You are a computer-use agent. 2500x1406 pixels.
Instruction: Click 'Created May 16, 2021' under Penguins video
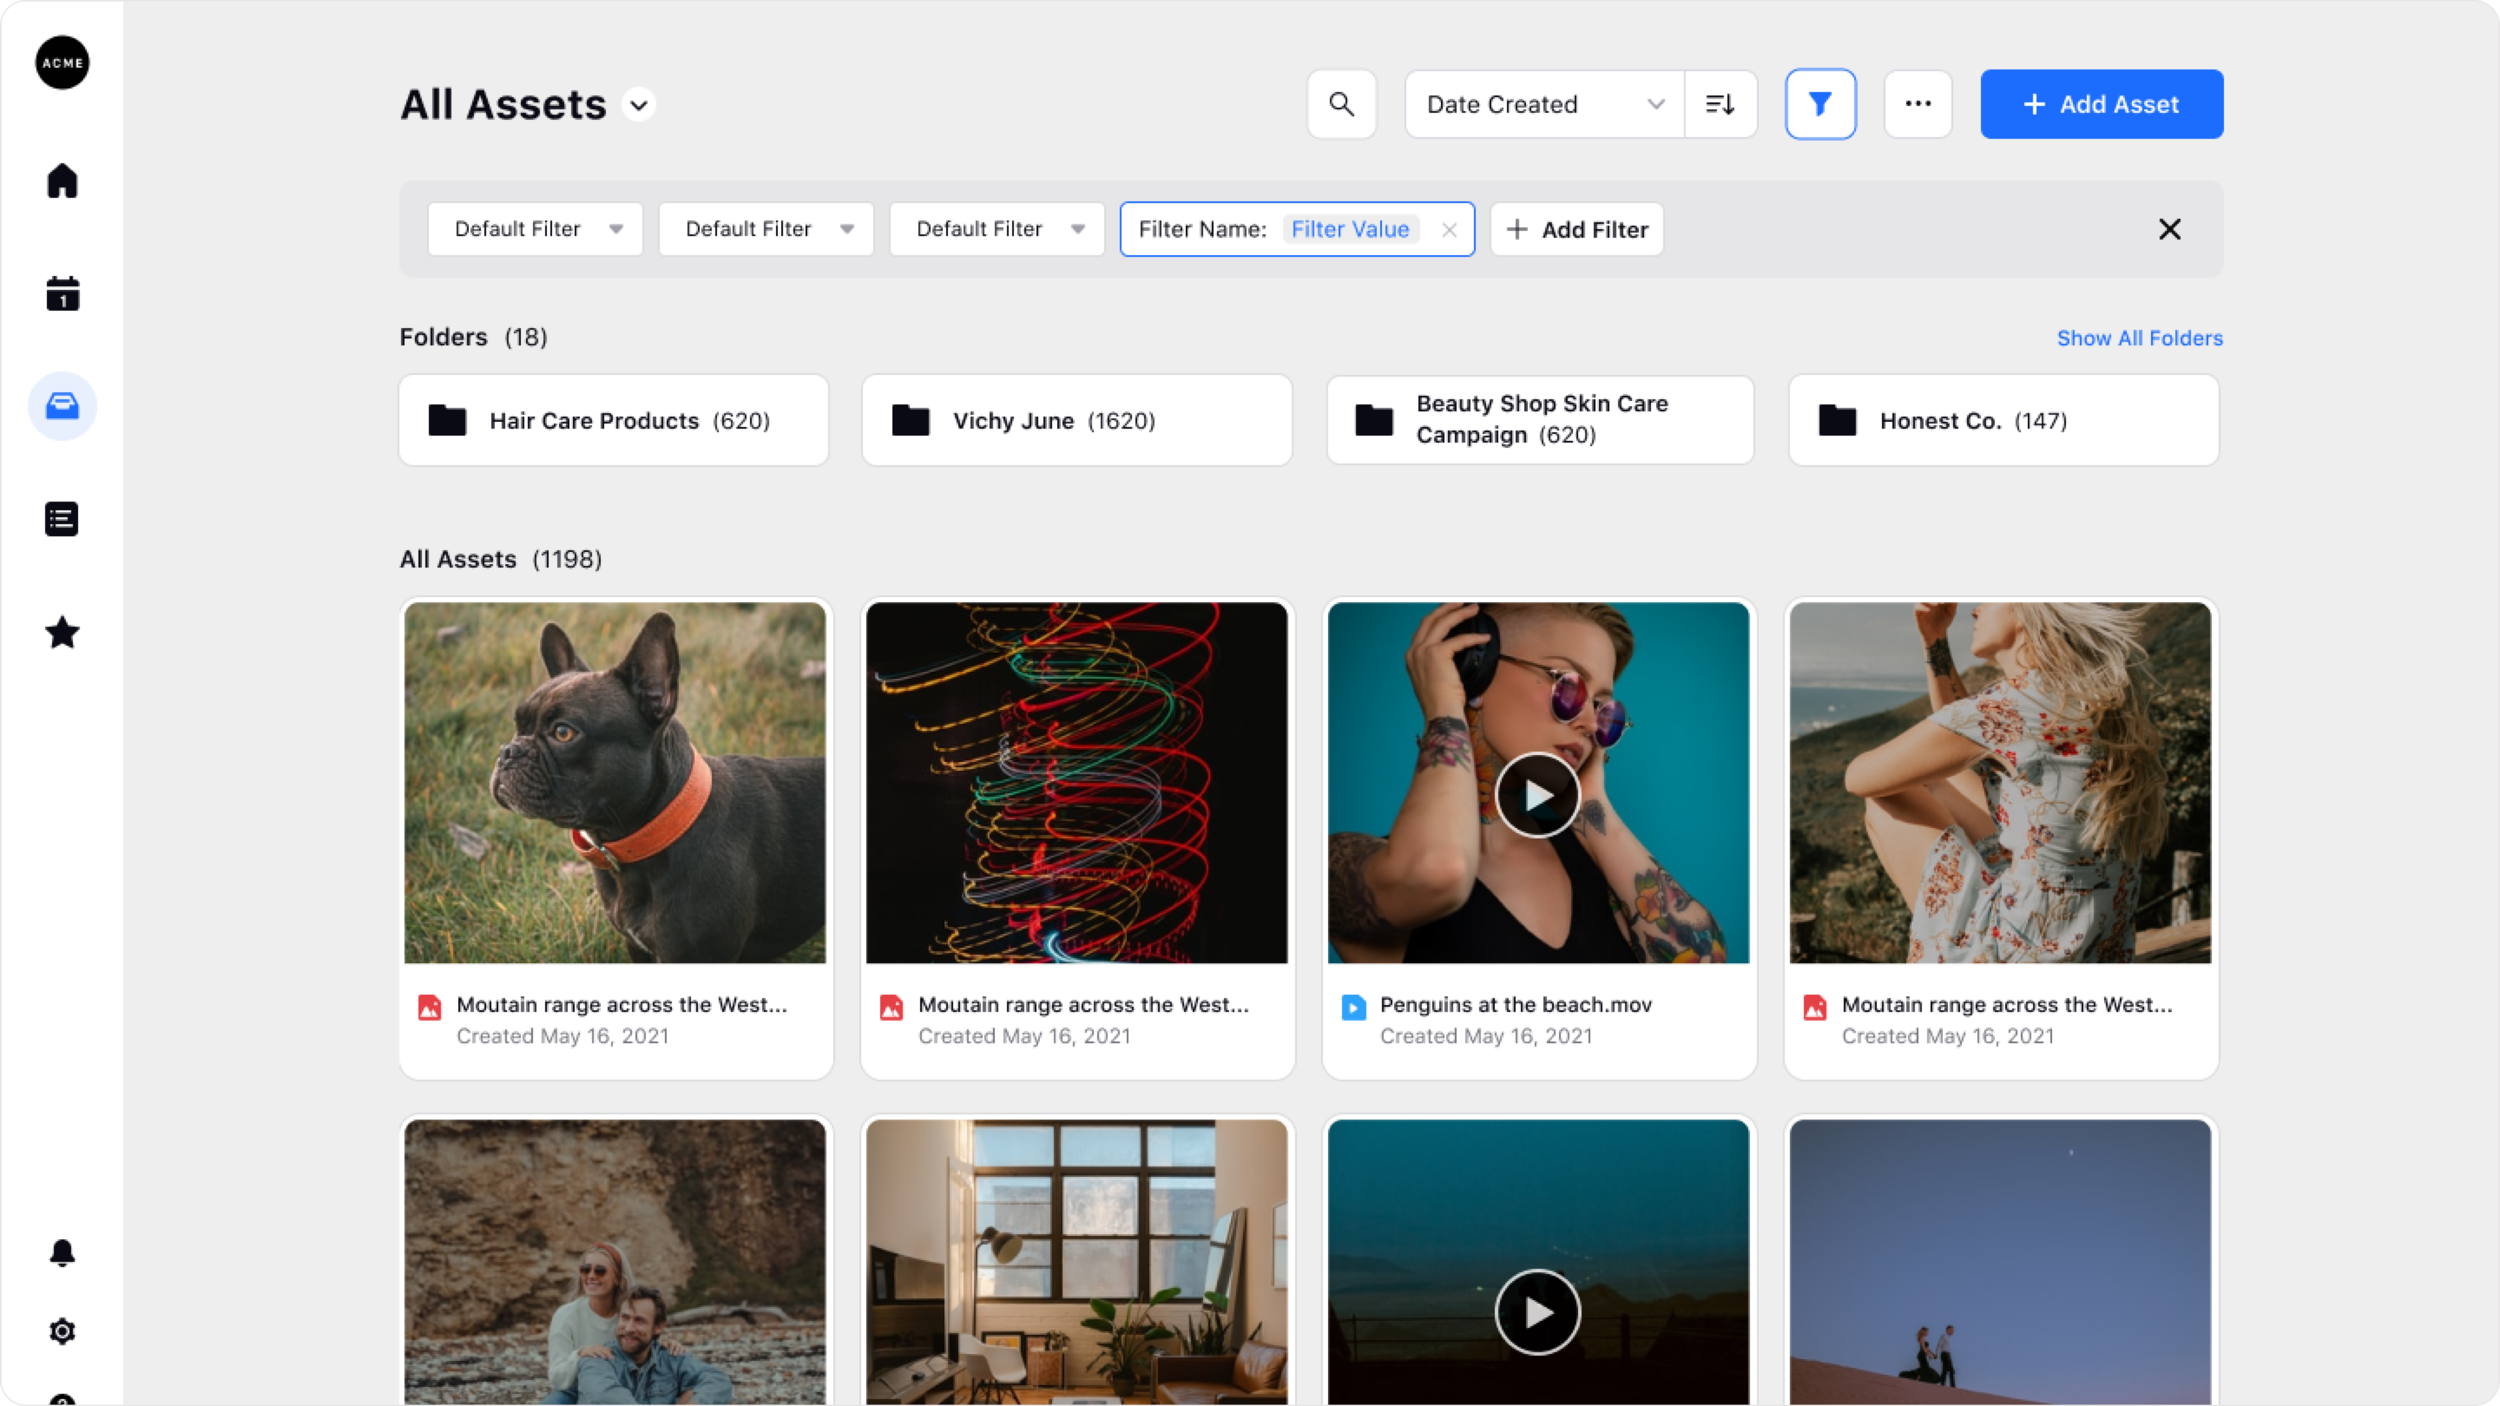click(1486, 1036)
